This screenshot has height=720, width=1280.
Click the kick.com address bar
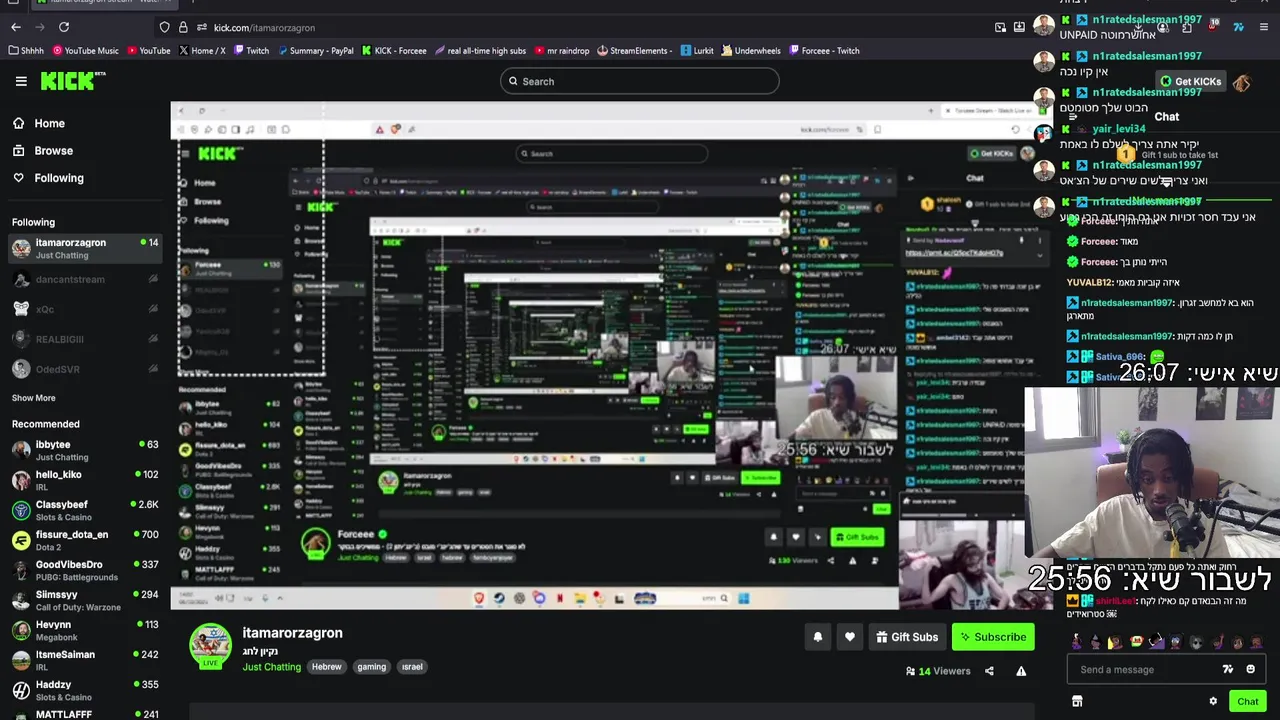click(590, 27)
